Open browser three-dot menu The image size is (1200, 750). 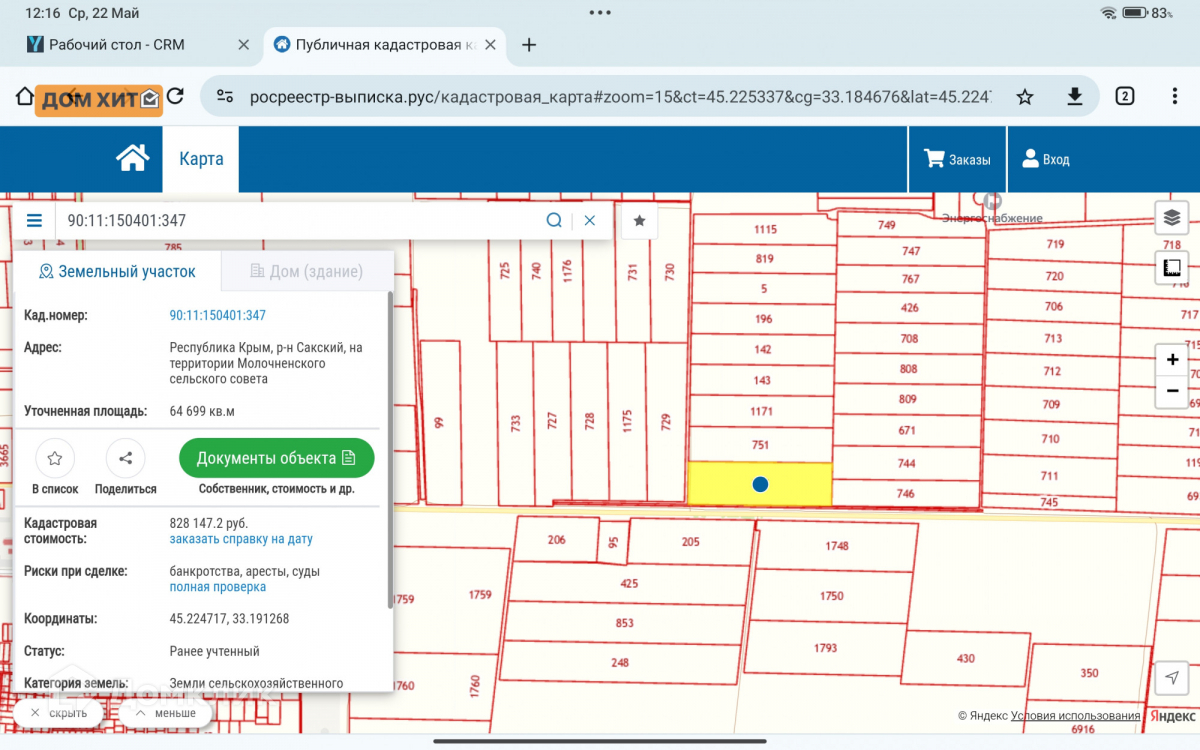[1175, 96]
